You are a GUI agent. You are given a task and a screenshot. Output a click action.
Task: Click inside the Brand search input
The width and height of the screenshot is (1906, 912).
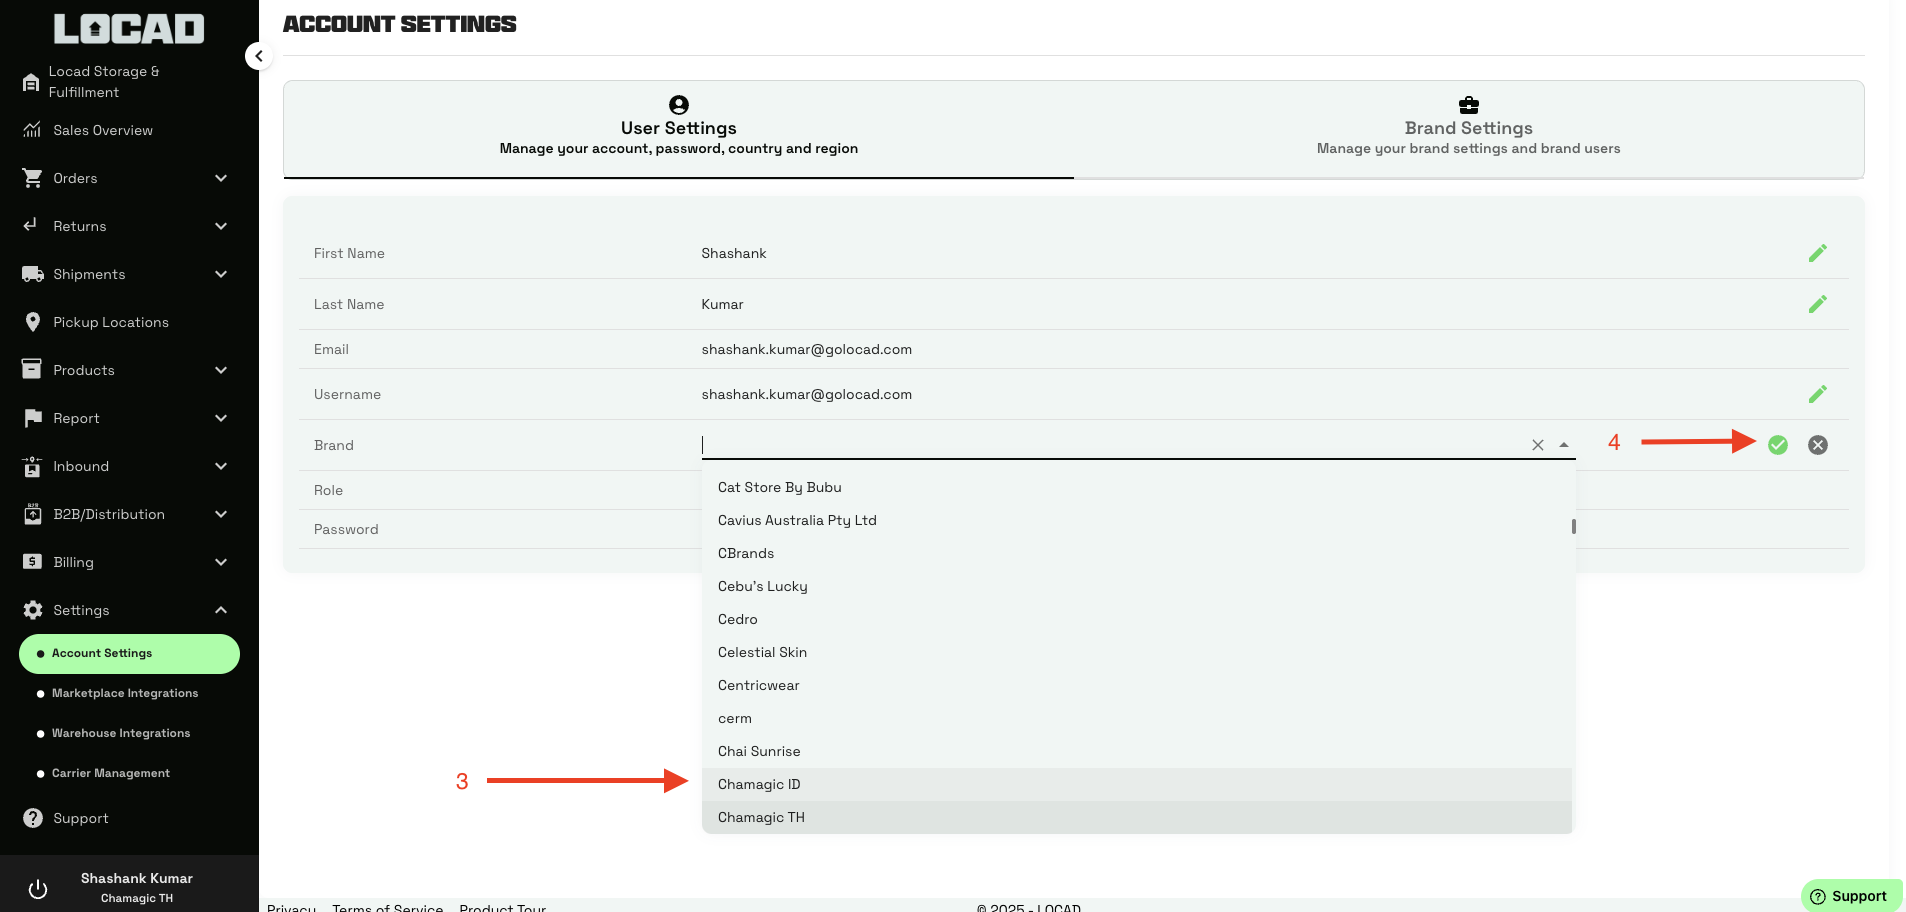[x=1110, y=445]
